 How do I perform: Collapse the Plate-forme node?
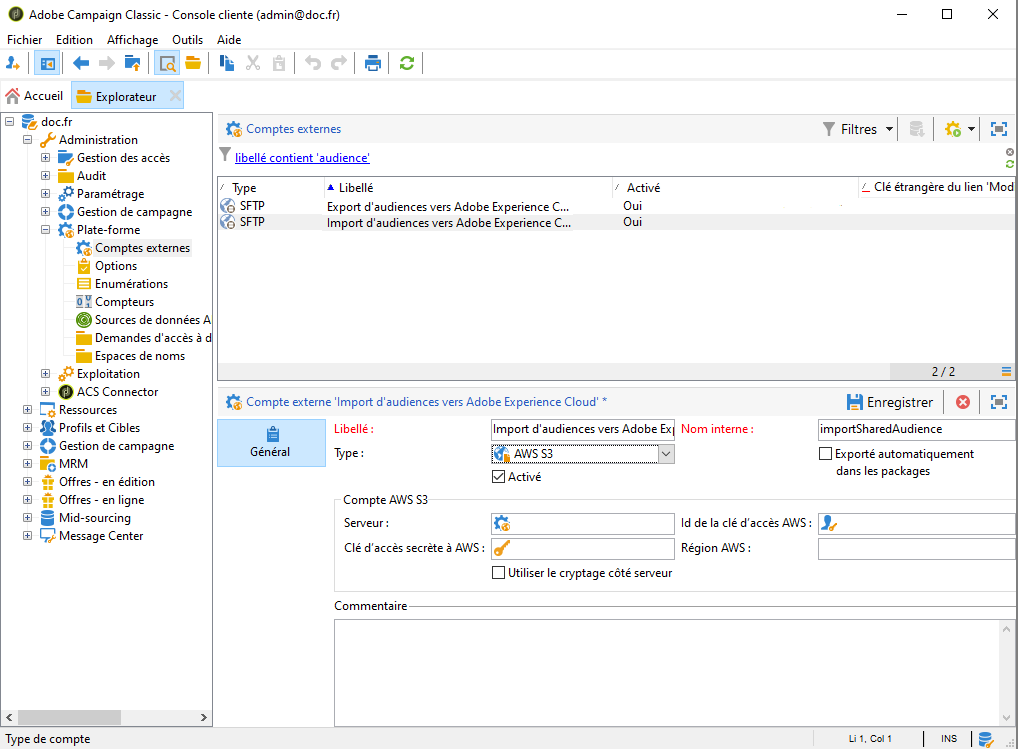click(x=45, y=230)
